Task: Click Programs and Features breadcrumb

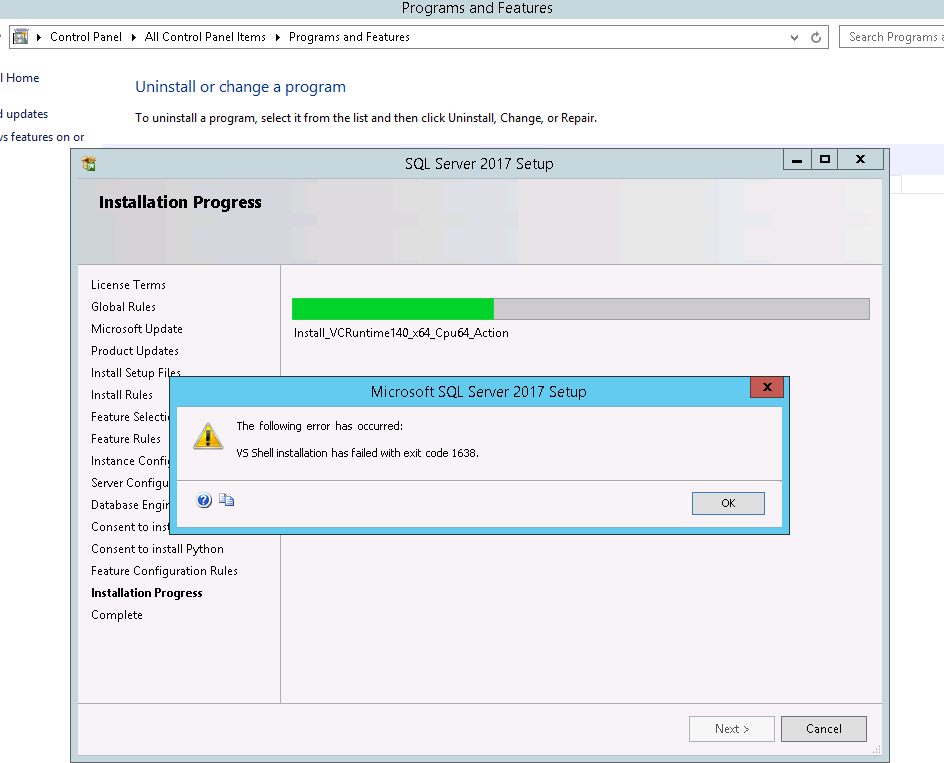Action: tap(349, 37)
